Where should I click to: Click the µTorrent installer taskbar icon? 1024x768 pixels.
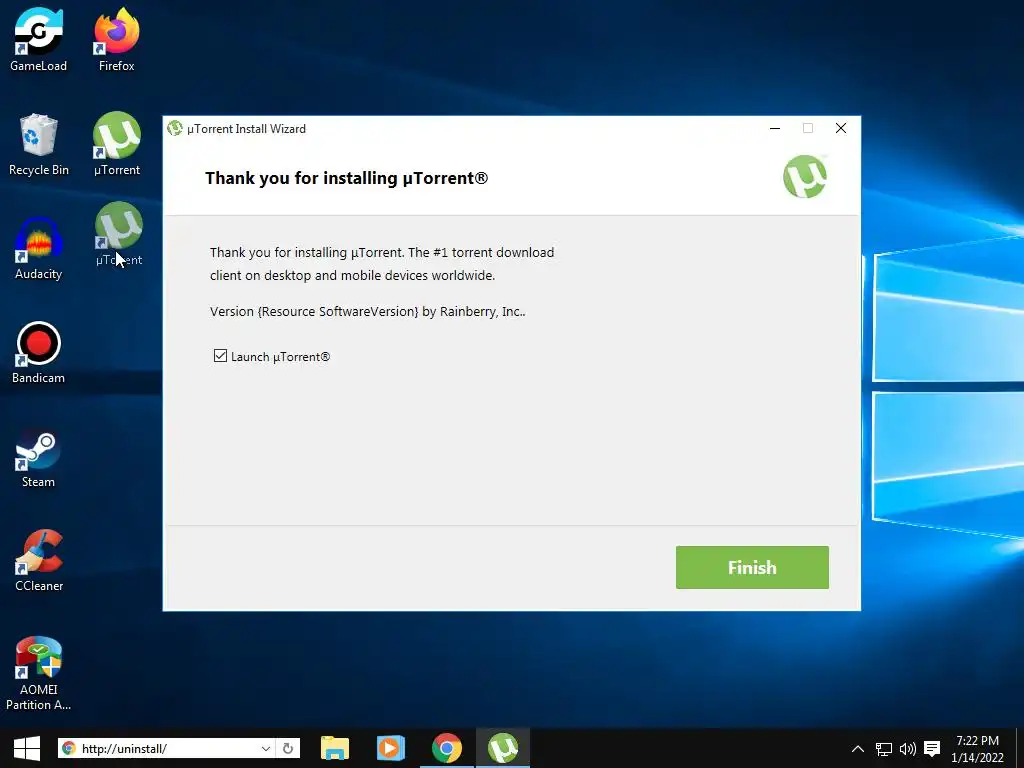[503, 748]
